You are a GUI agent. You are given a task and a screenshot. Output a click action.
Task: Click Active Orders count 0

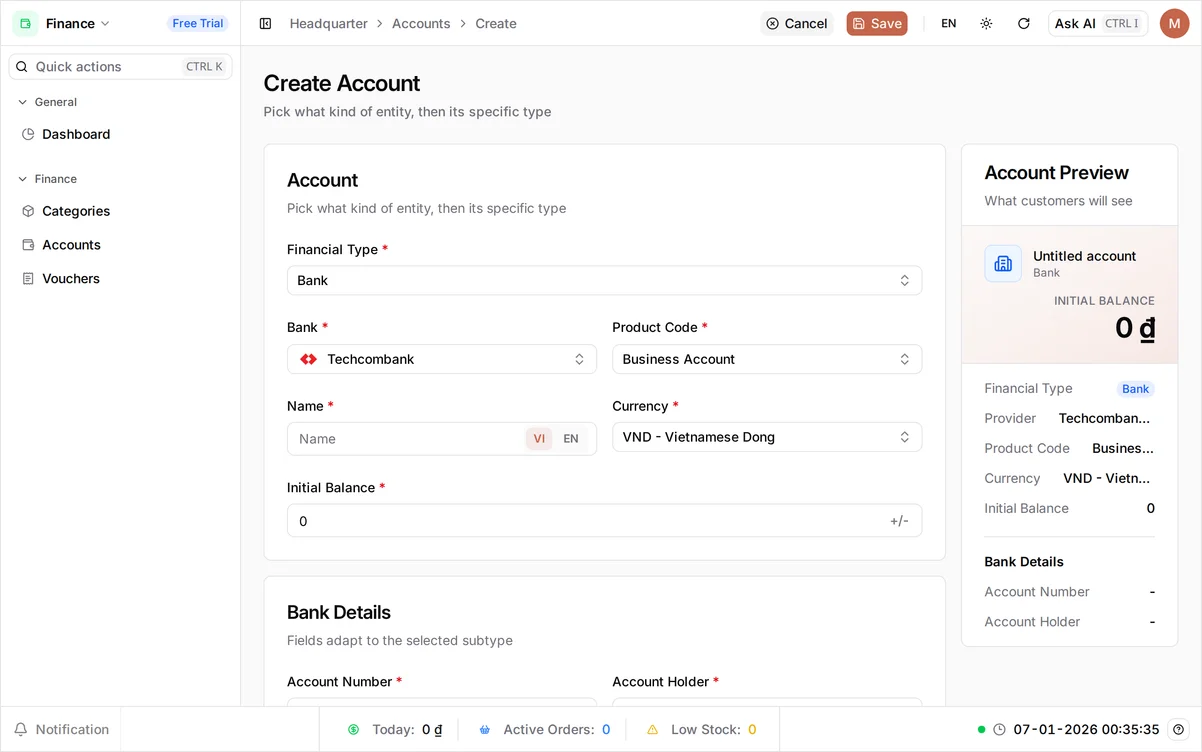pos(606,730)
